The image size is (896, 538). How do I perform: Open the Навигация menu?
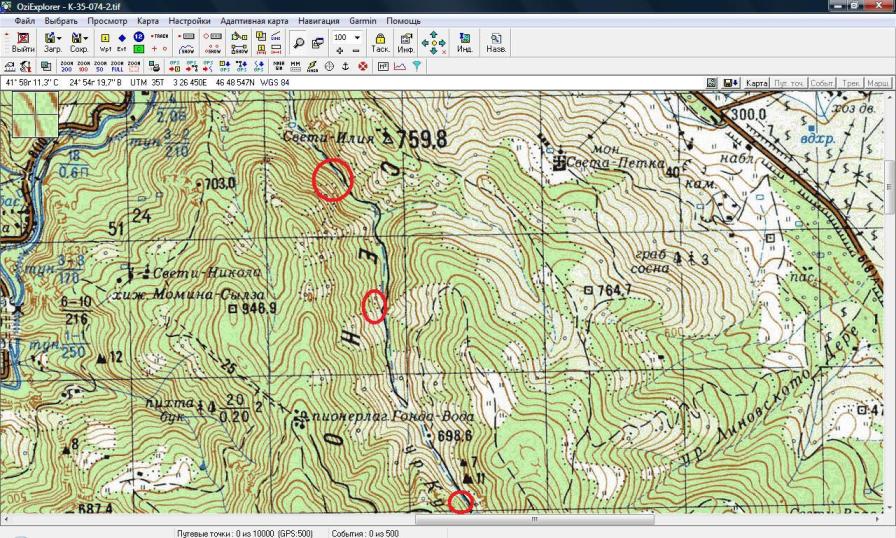pos(319,20)
